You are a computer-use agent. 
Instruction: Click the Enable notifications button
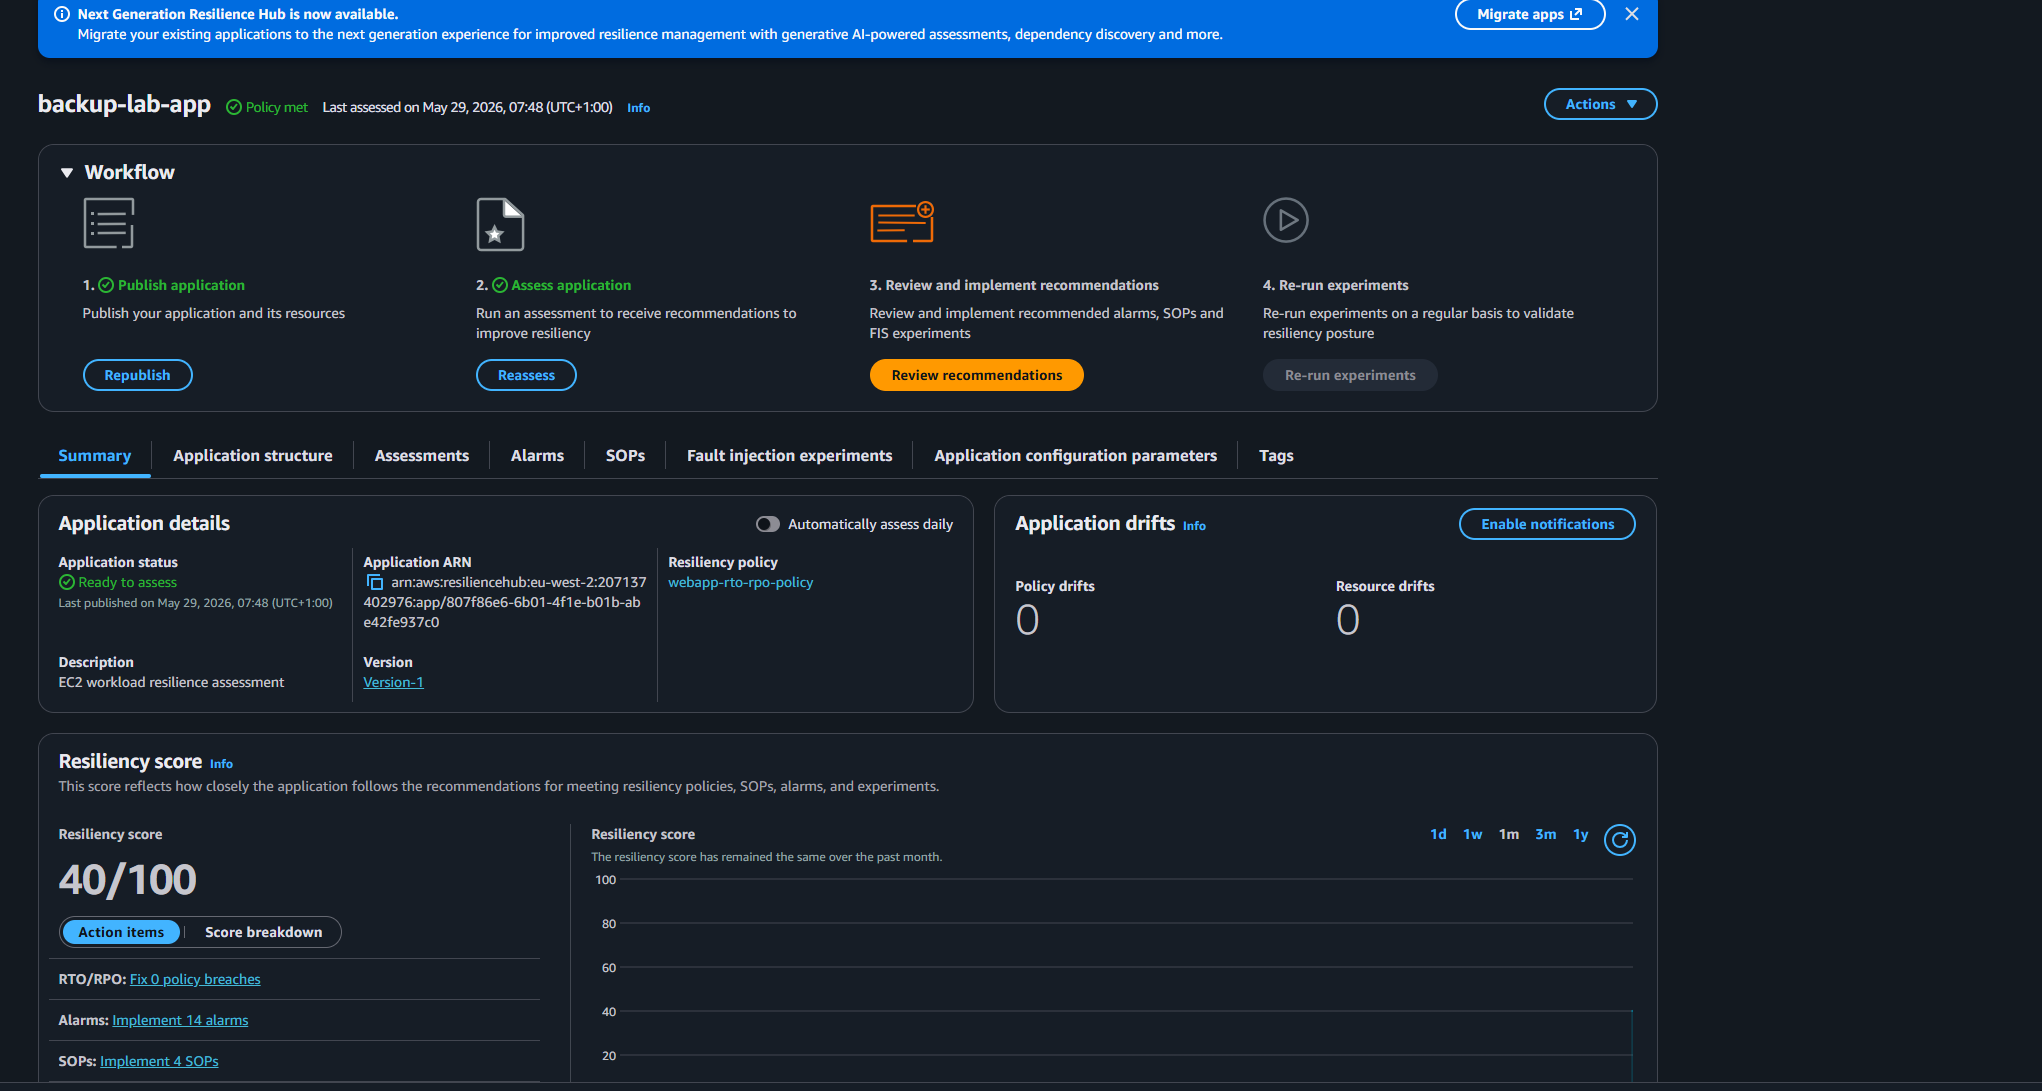tap(1547, 524)
